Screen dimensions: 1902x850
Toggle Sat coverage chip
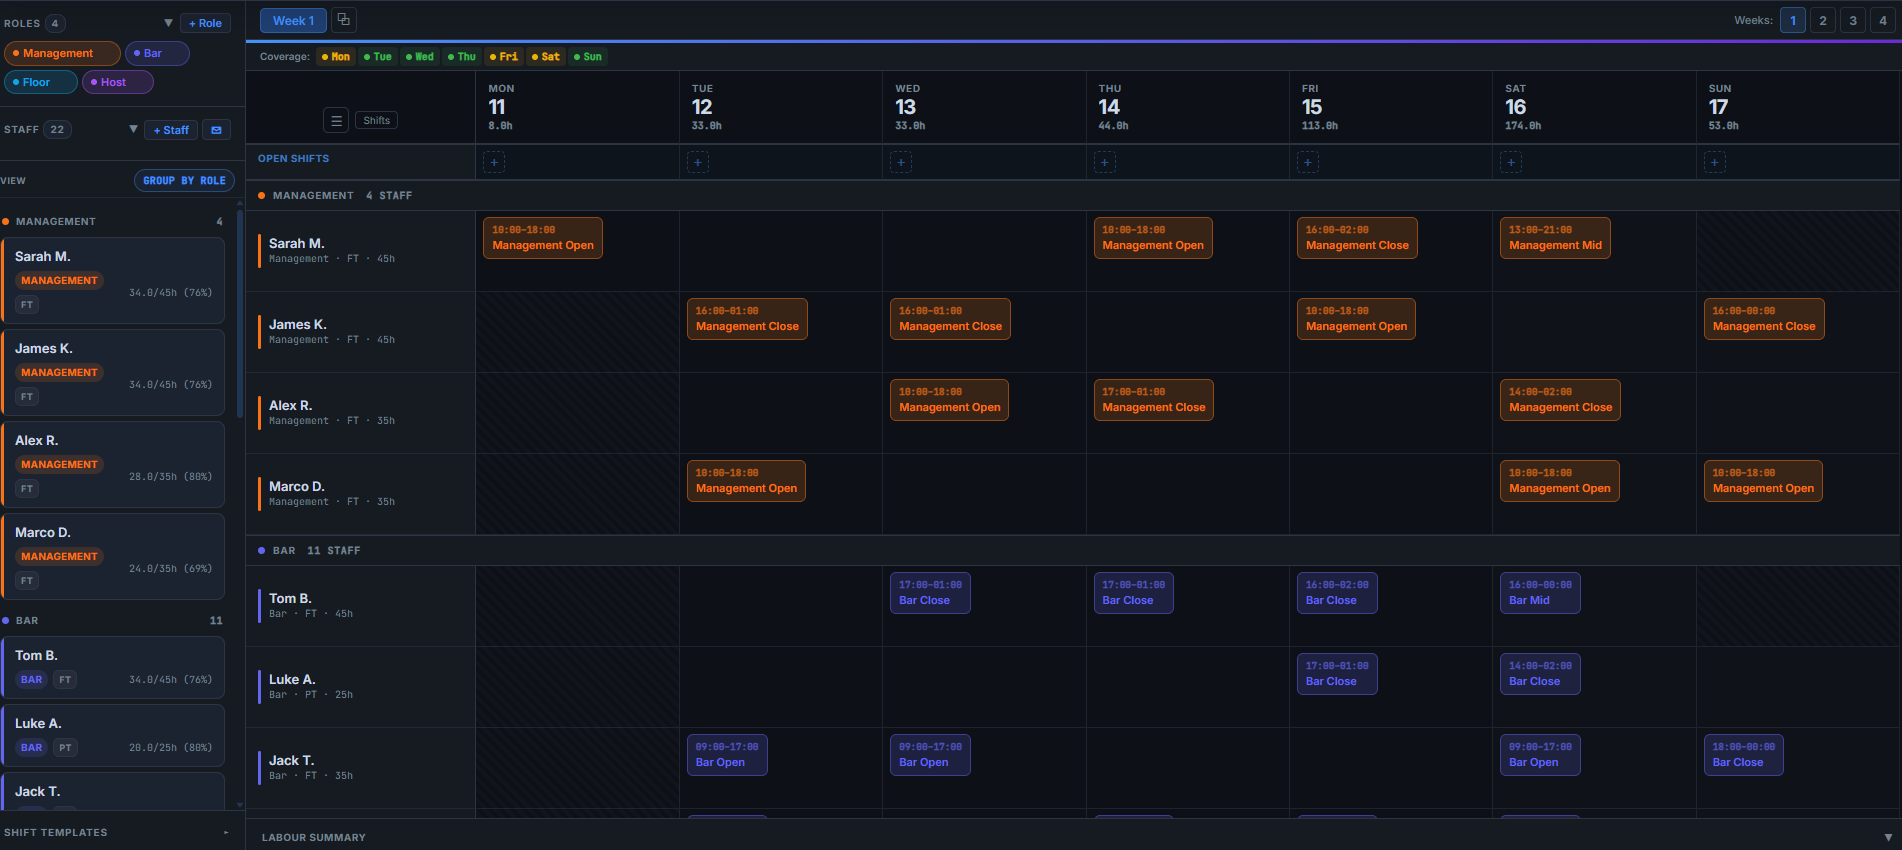(546, 57)
